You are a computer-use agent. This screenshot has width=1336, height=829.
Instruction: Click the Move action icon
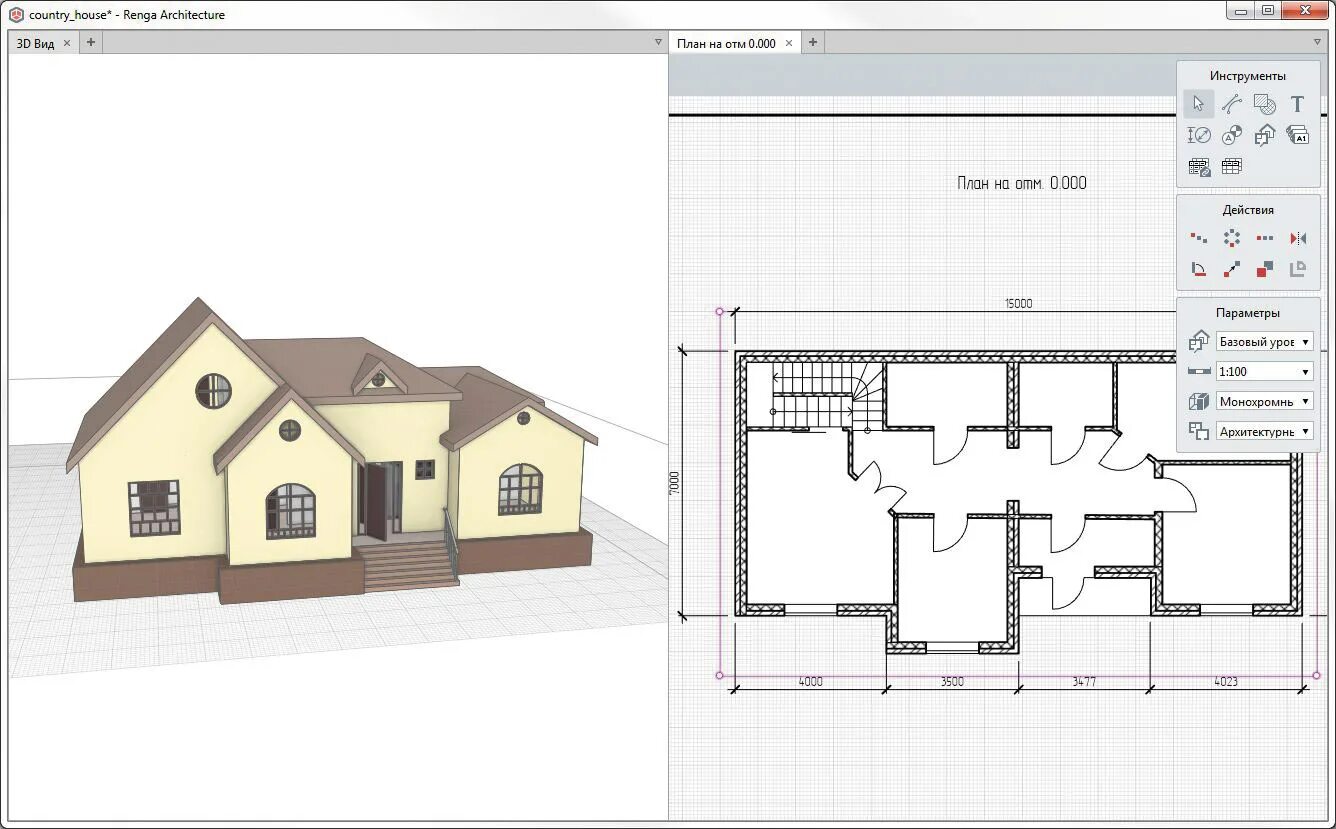(x=1198, y=238)
